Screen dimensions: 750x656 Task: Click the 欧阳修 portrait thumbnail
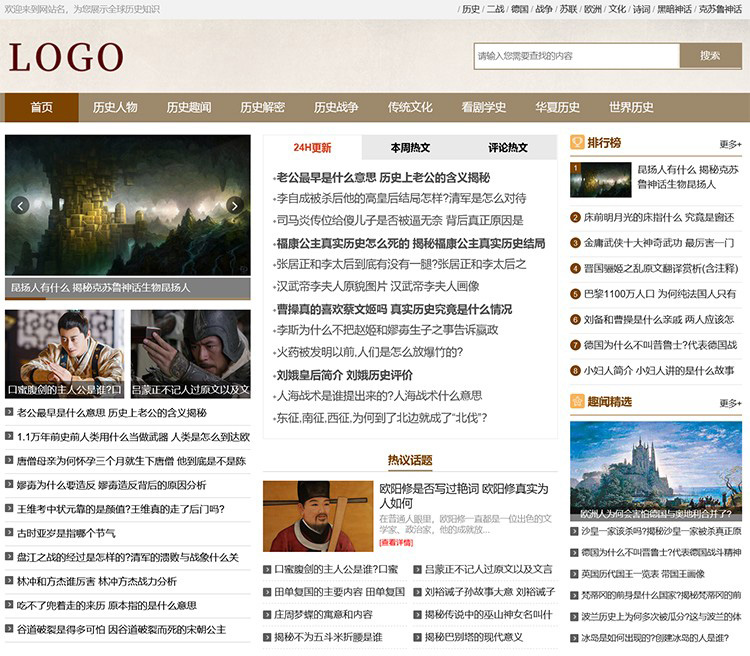pos(318,516)
